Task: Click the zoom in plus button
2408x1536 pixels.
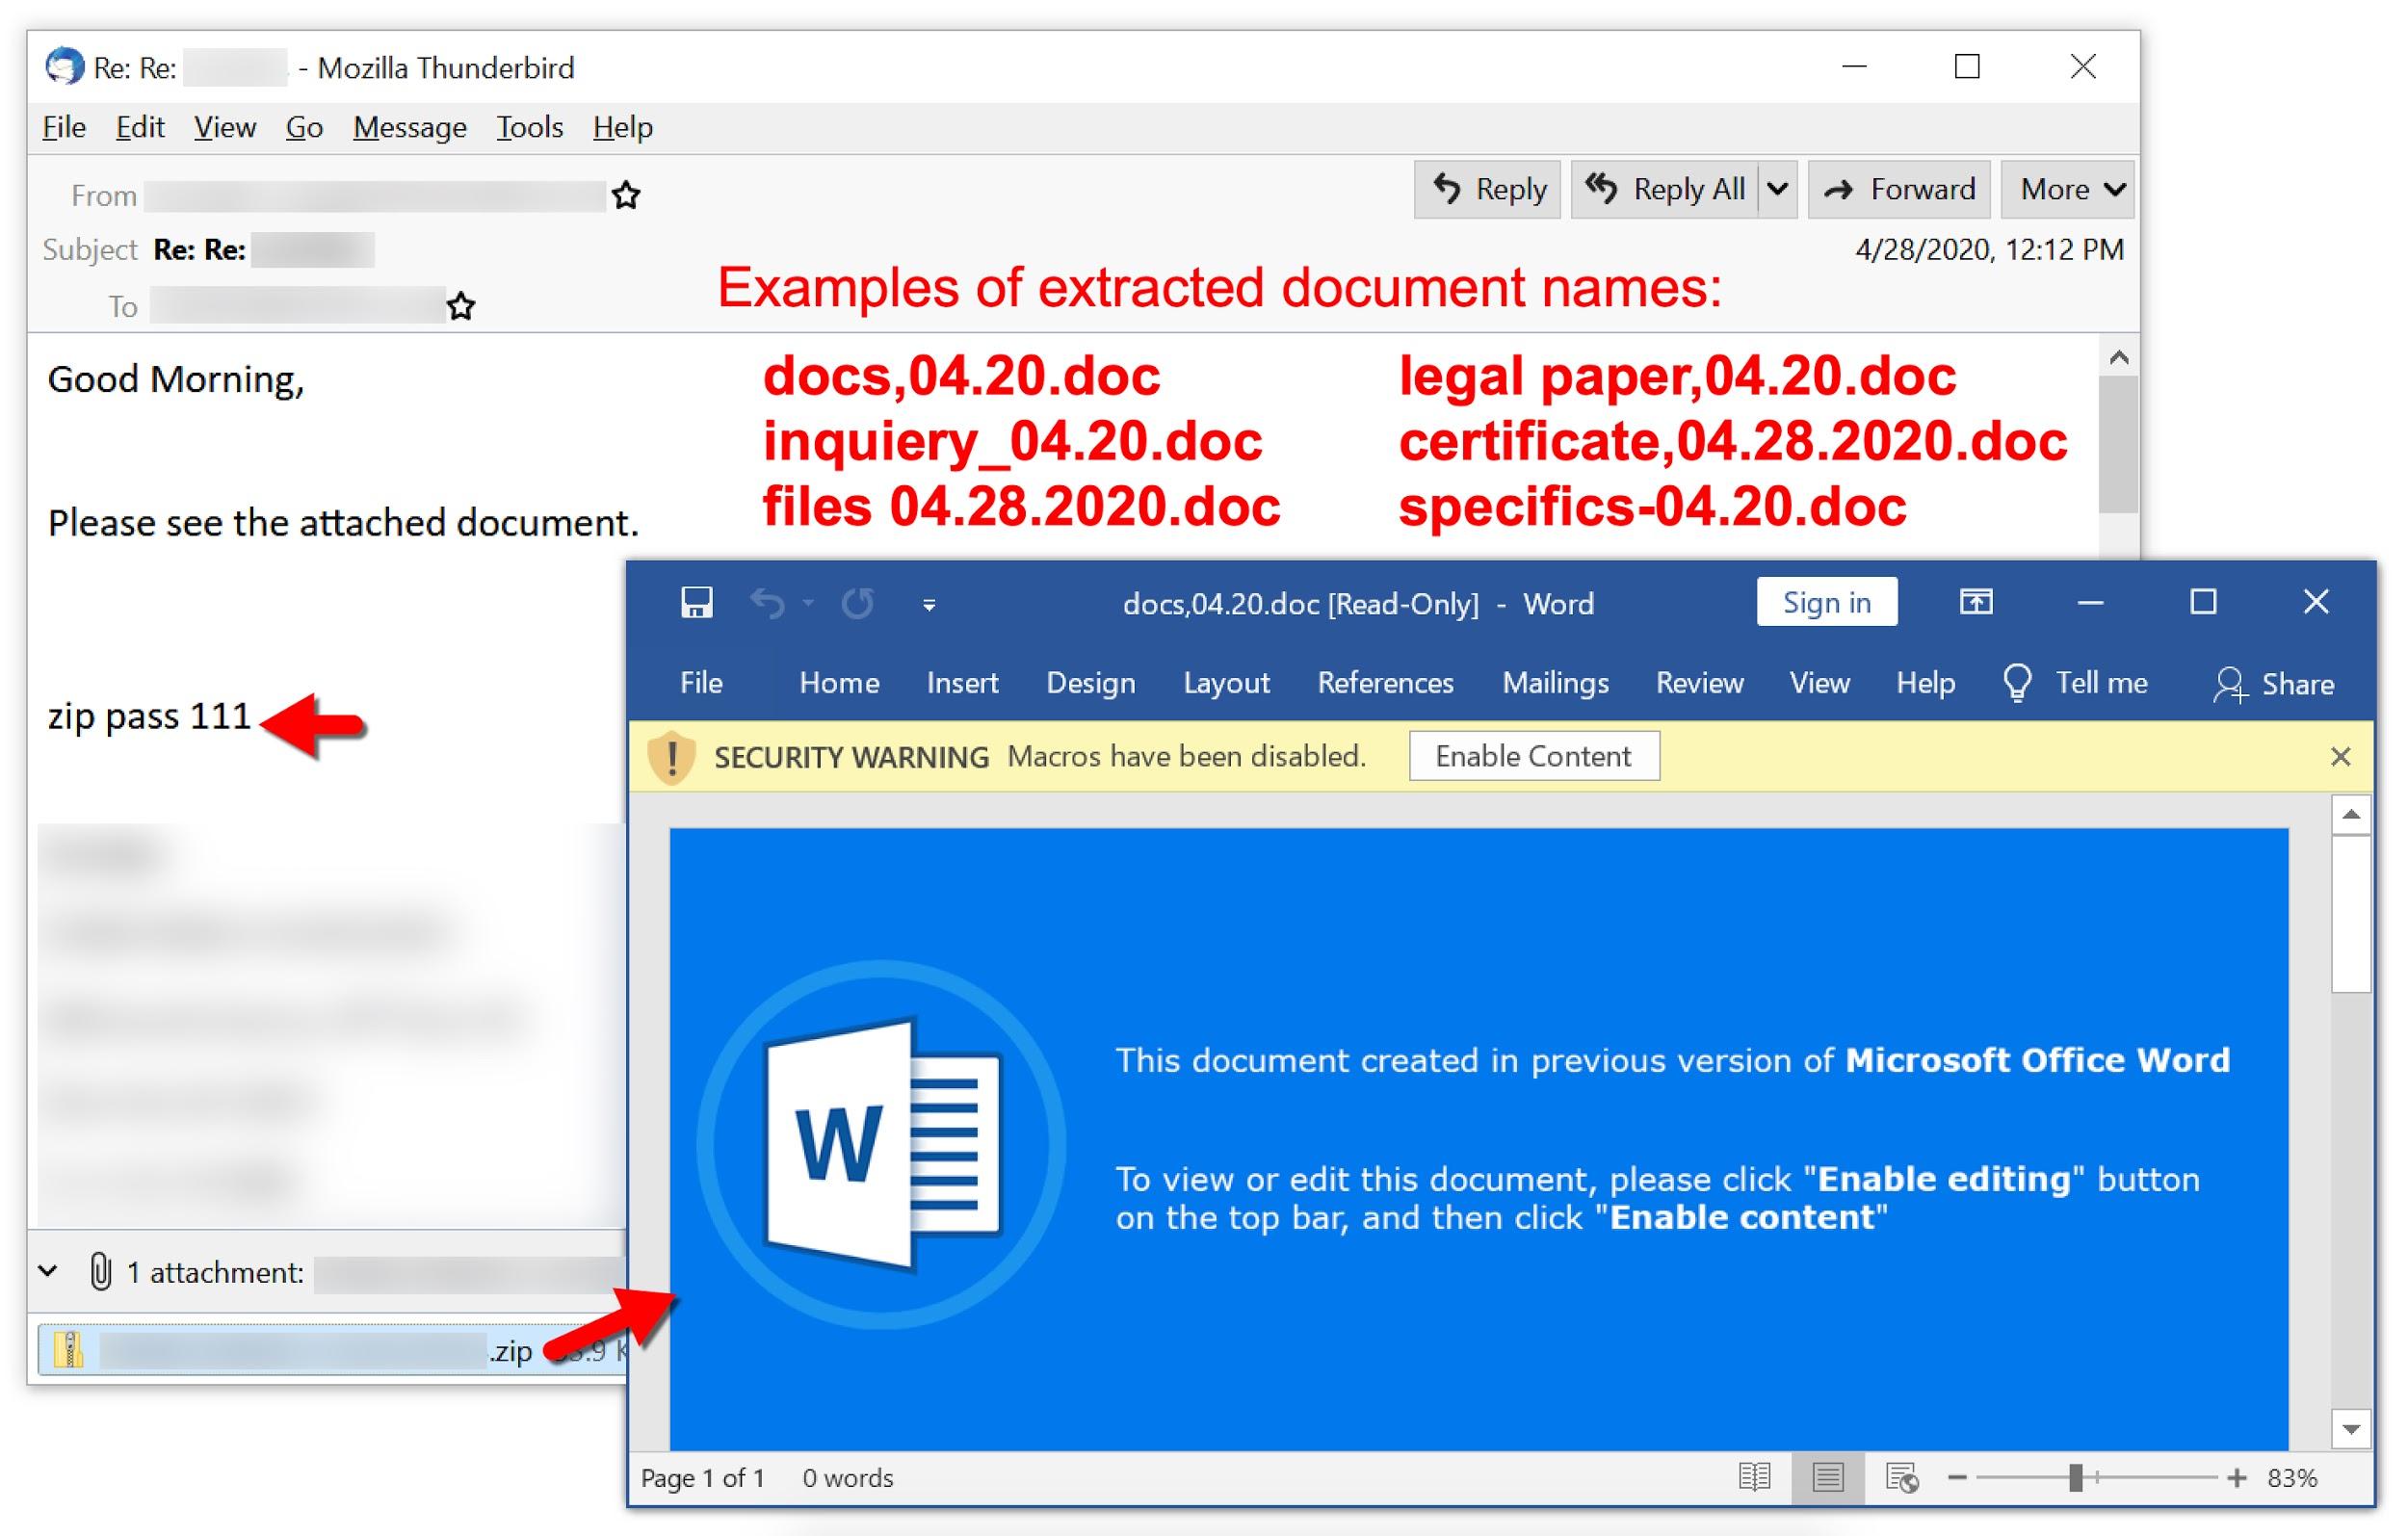Action: click(2236, 1477)
